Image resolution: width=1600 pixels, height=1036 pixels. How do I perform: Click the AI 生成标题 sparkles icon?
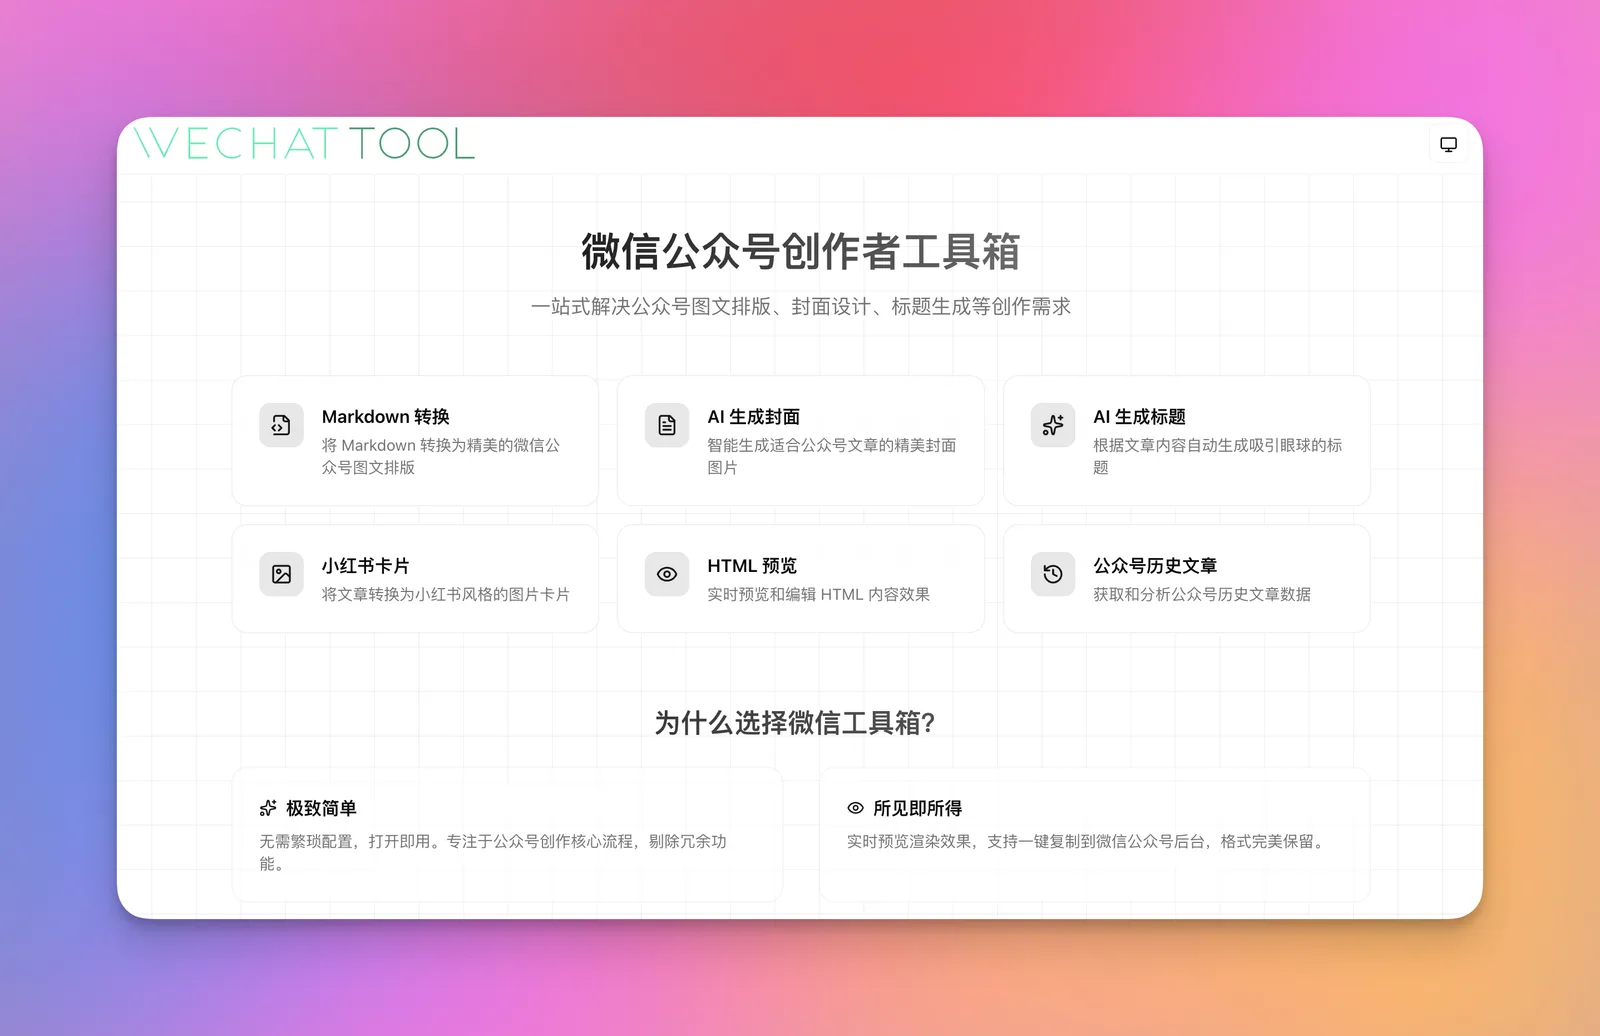(x=1053, y=425)
